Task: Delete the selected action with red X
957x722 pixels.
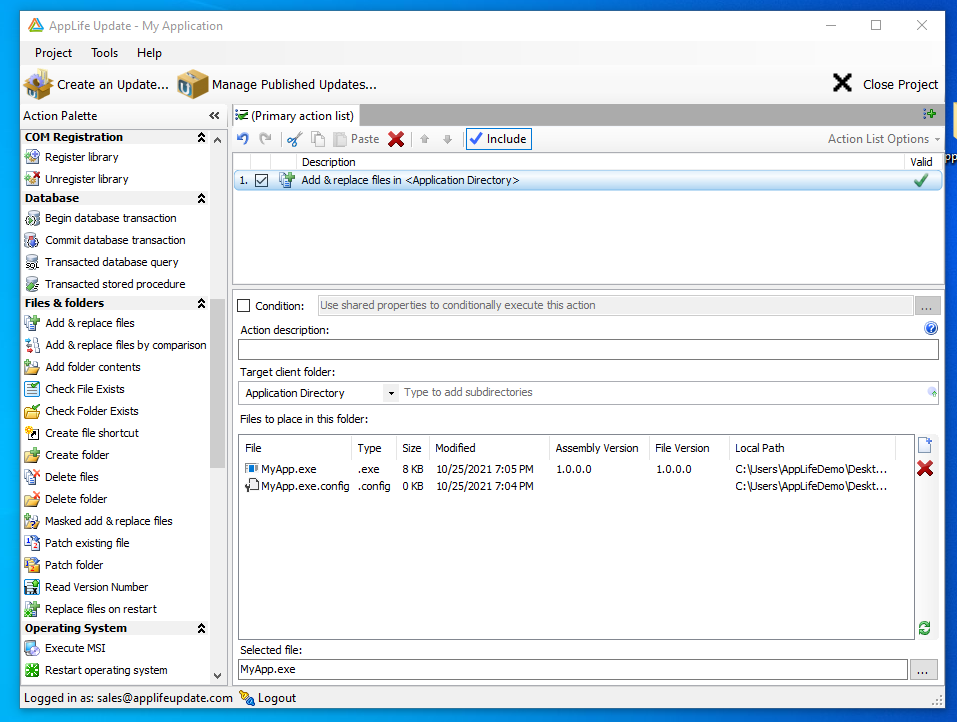Action: pyautogui.click(x=396, y=139)
